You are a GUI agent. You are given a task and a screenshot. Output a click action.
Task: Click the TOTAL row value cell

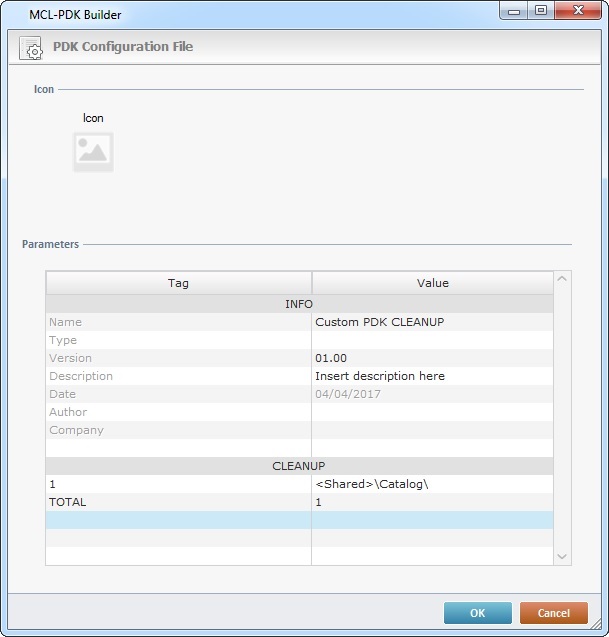431,502
